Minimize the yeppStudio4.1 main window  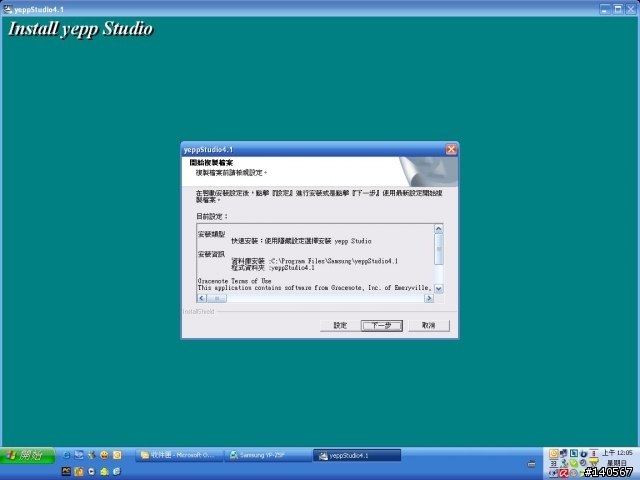(605, 9)
